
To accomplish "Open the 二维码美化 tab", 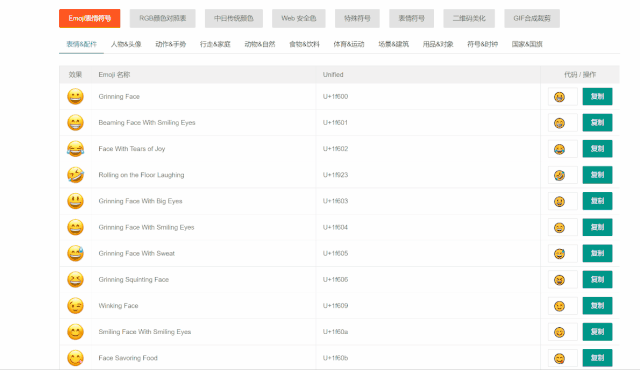I will (469, 18).
